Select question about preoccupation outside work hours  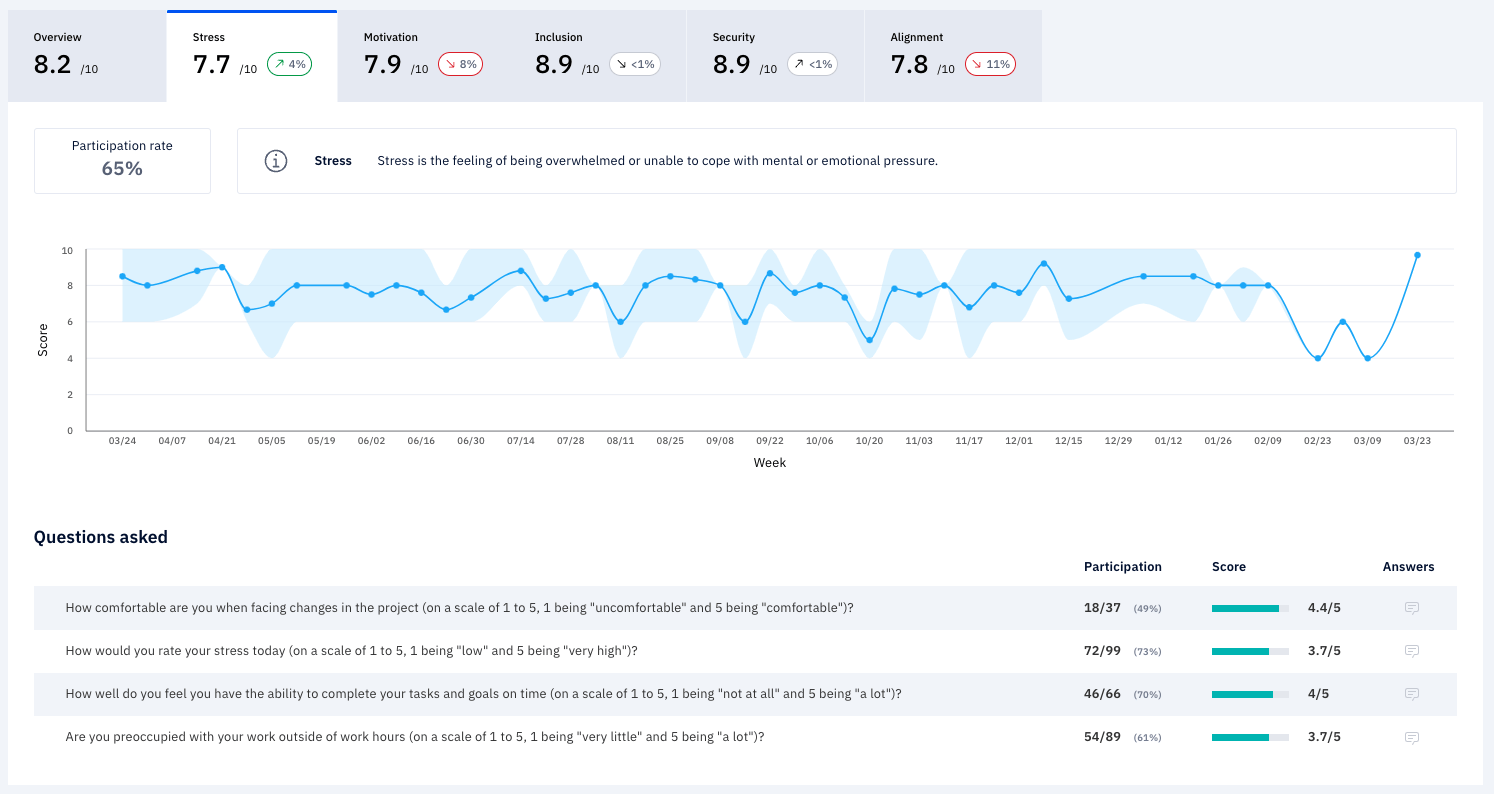pyautogui.click(x=415, y=738)
